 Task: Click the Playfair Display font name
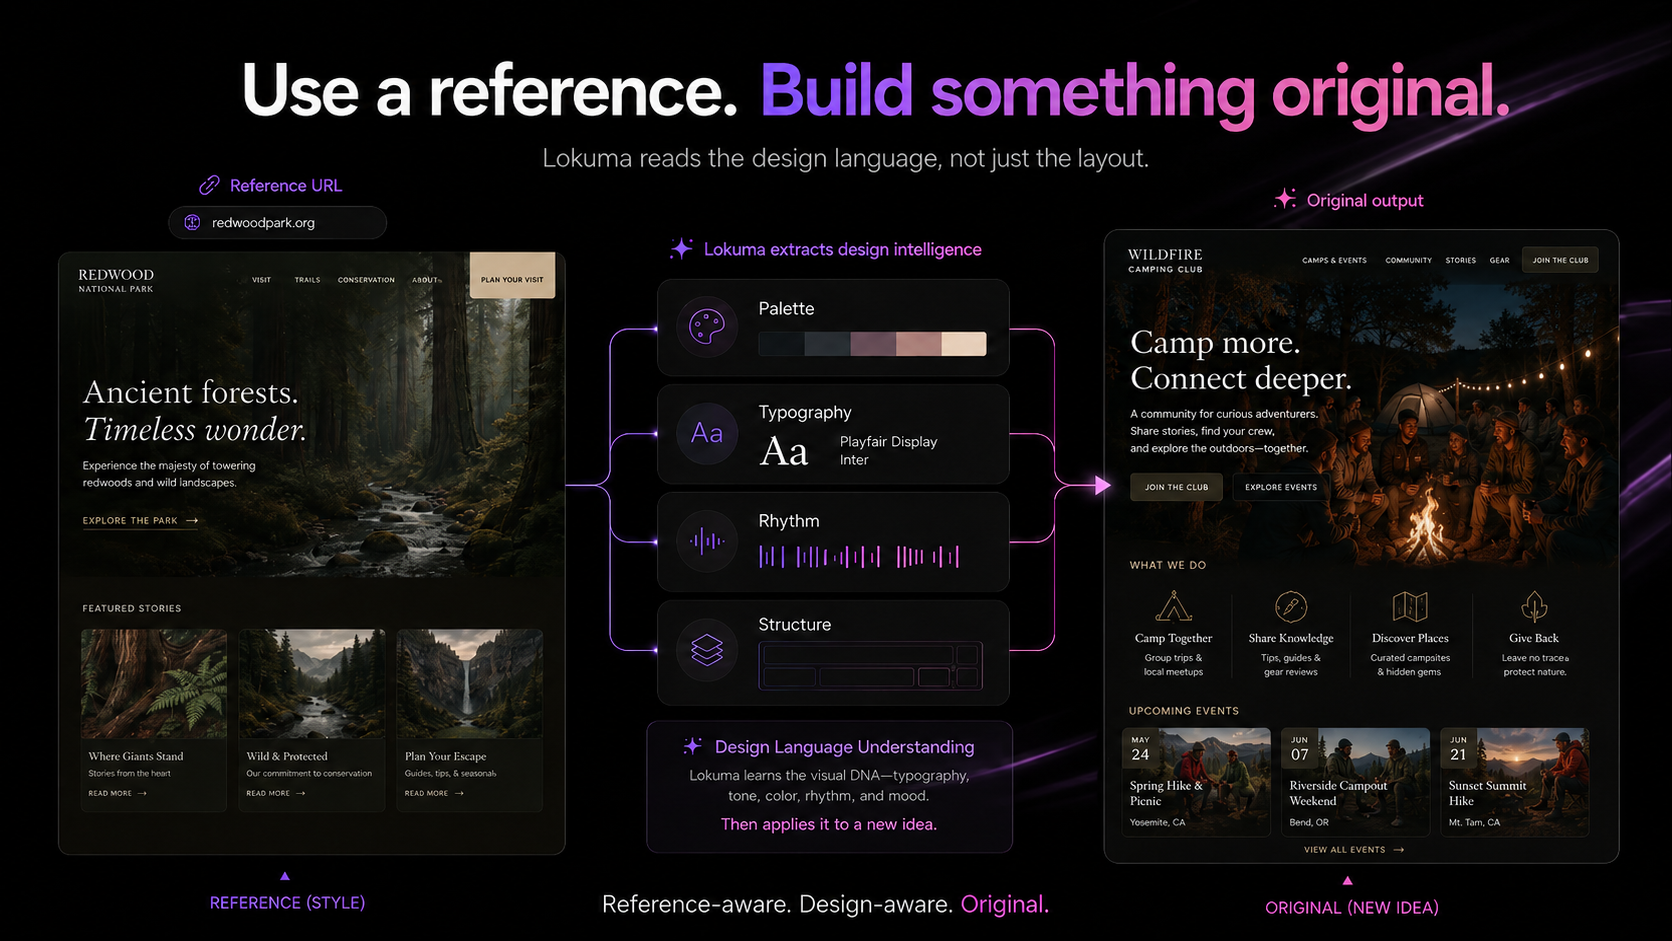click(888, 441)
